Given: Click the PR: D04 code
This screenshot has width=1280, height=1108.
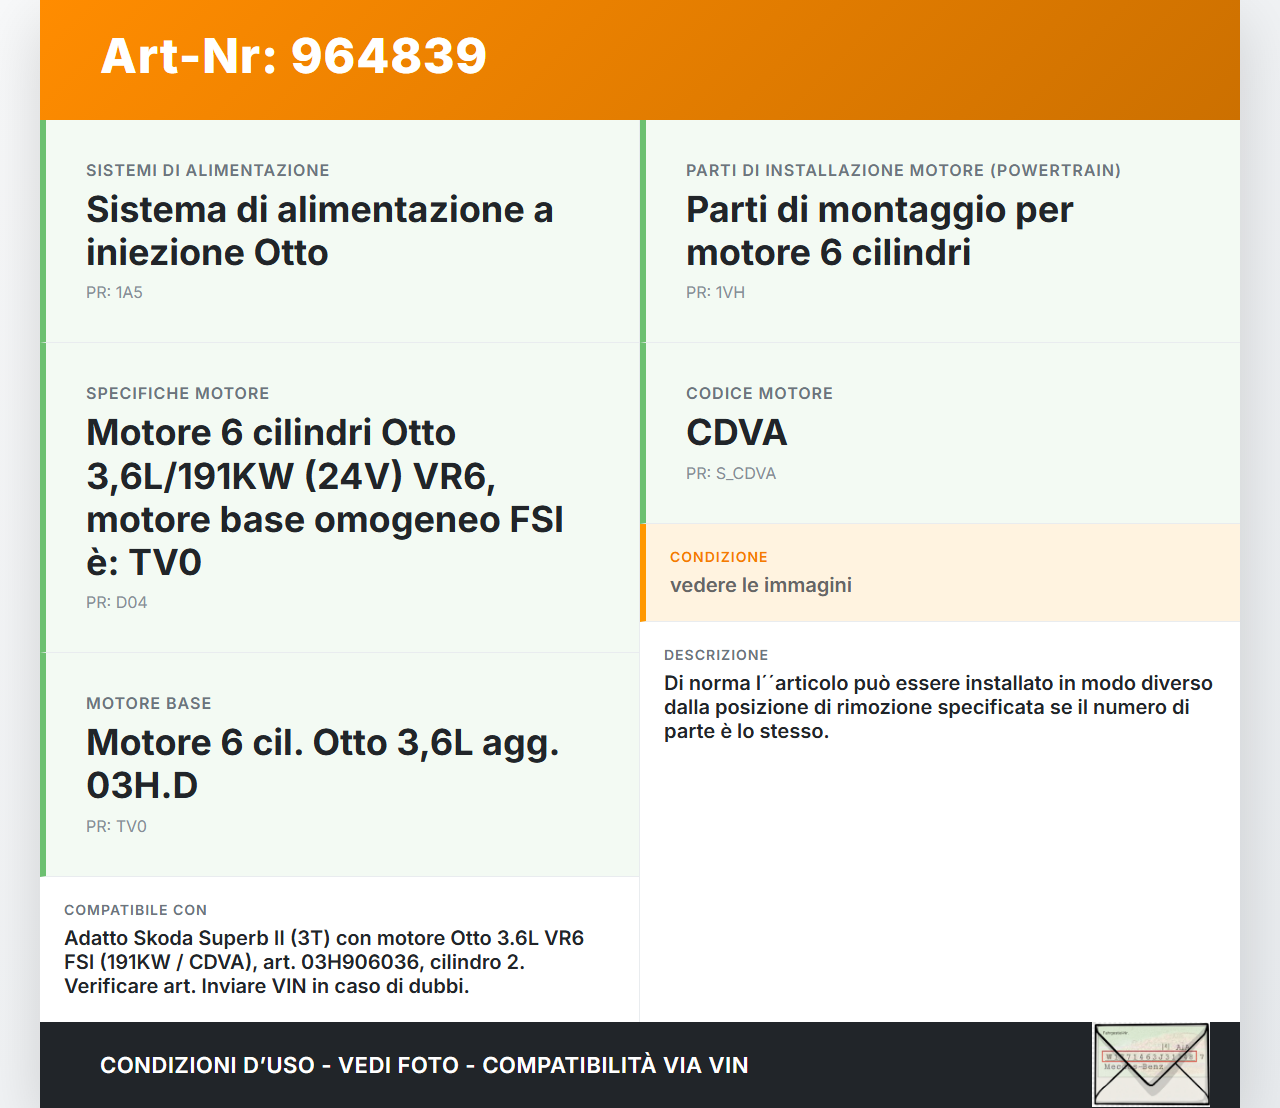Looking at the screenshot, I should pyautogui.click(x=116, y=603).
